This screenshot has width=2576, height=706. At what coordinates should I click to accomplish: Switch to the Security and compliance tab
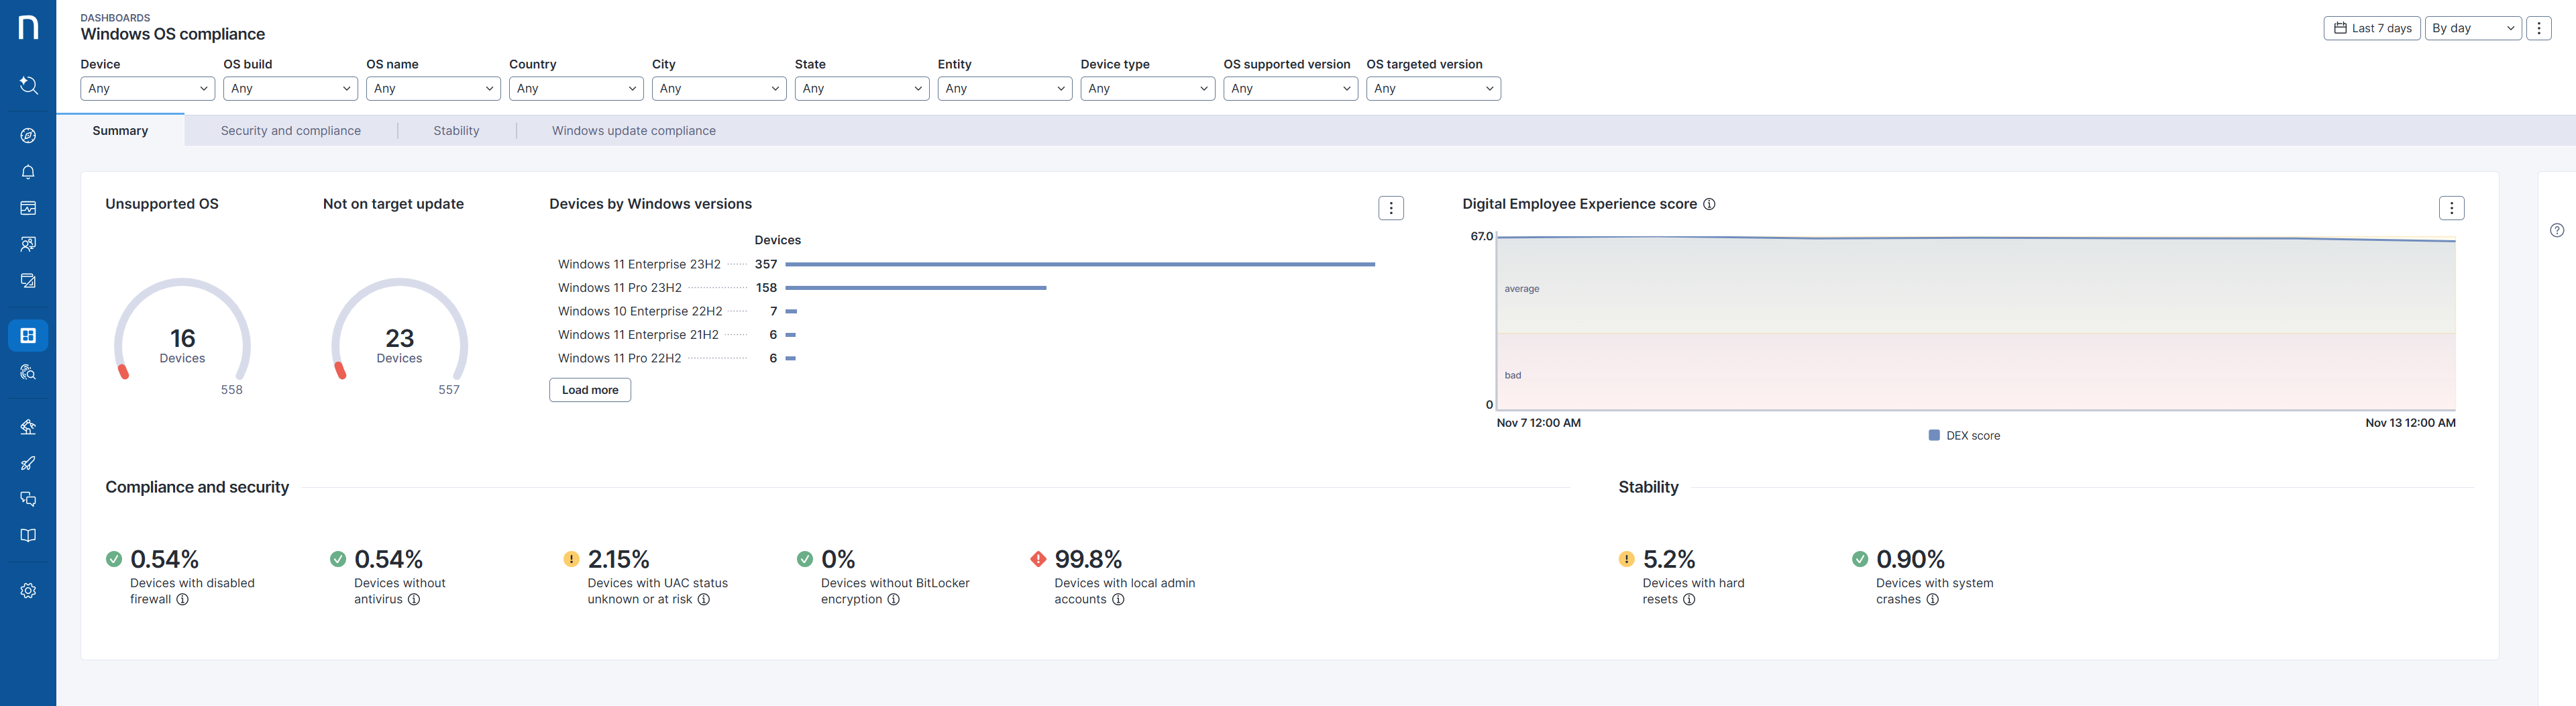tap(290, 131)
